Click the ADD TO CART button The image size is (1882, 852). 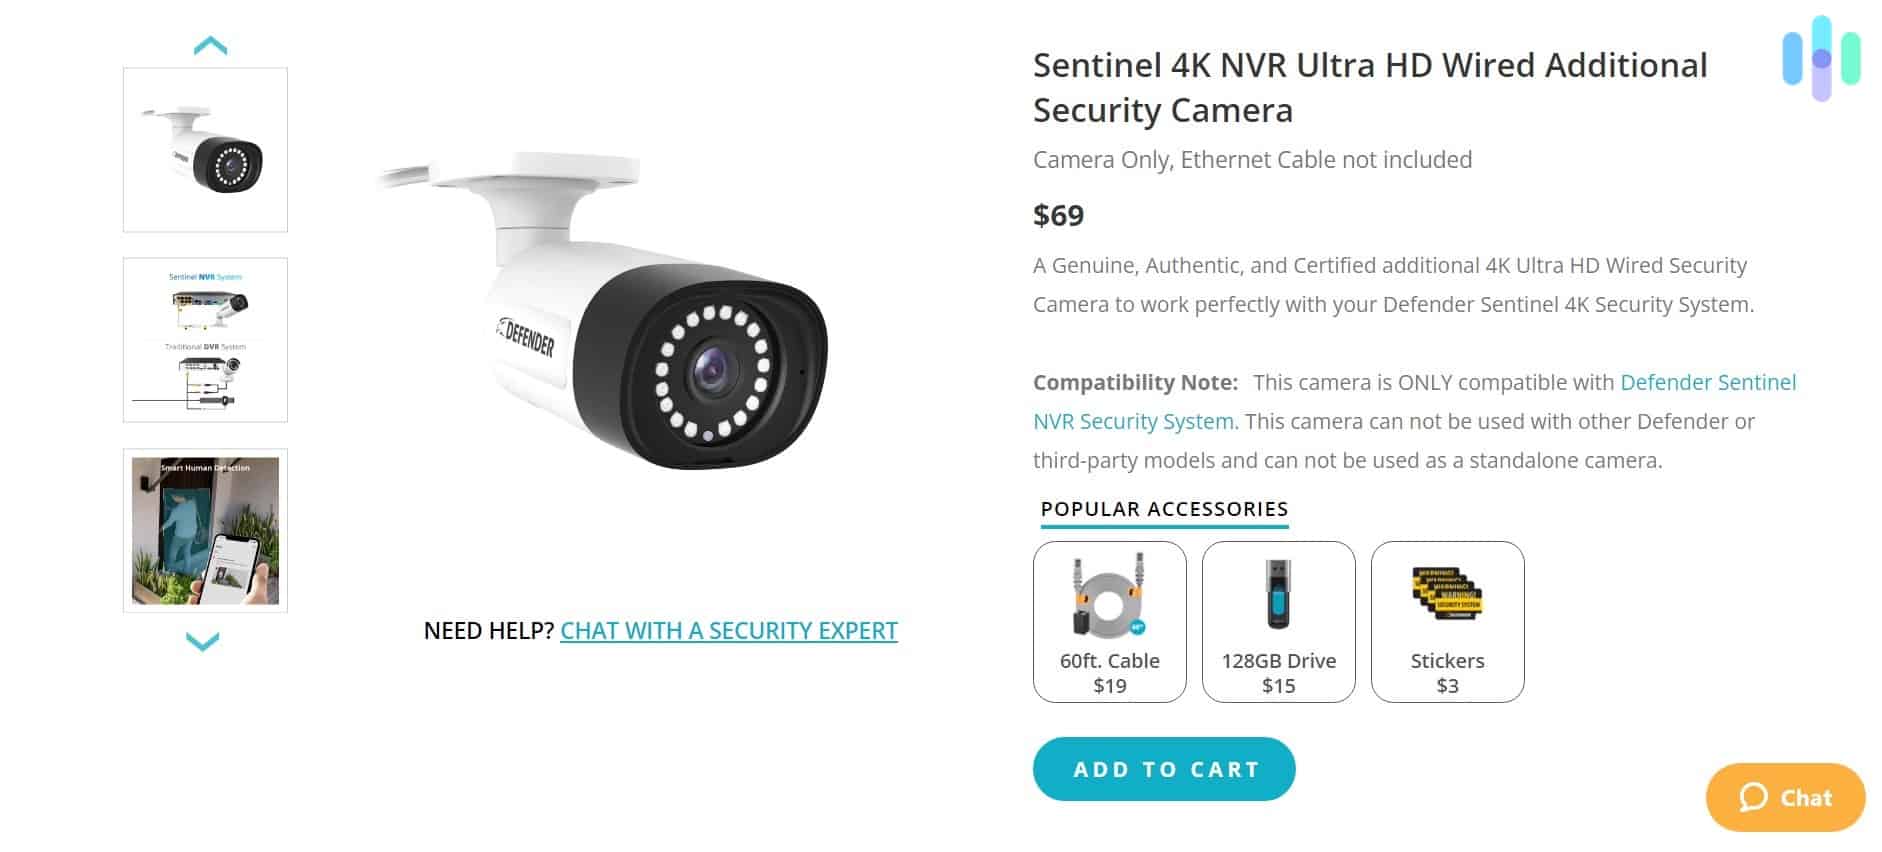pyautogui.click(x=1164, y=768)
